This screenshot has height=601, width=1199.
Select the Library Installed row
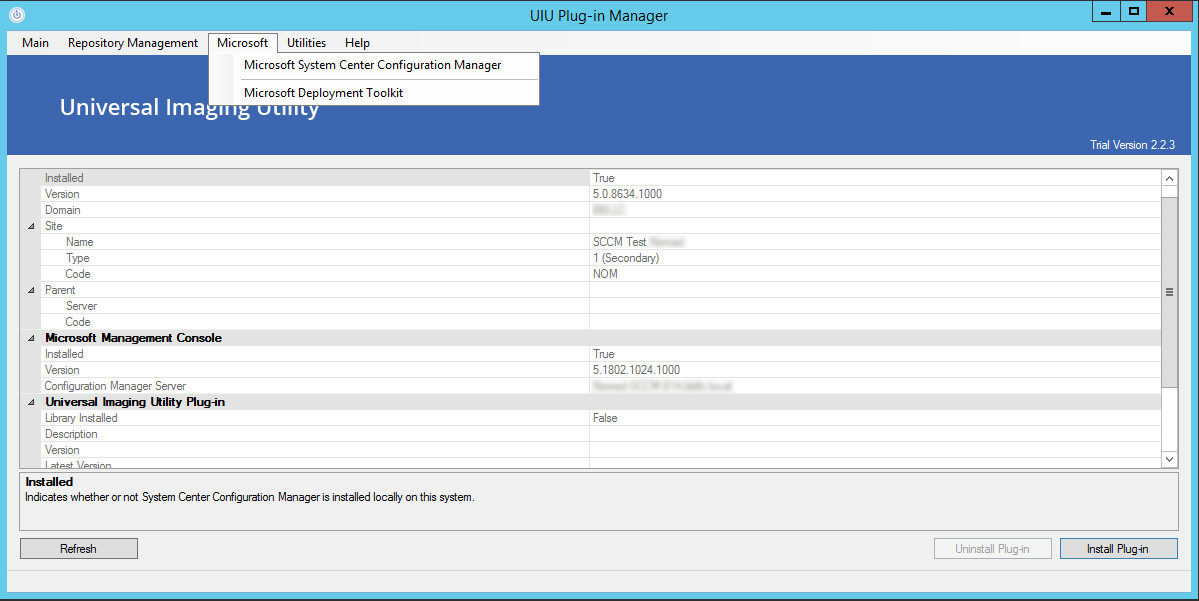coord(600,417)
